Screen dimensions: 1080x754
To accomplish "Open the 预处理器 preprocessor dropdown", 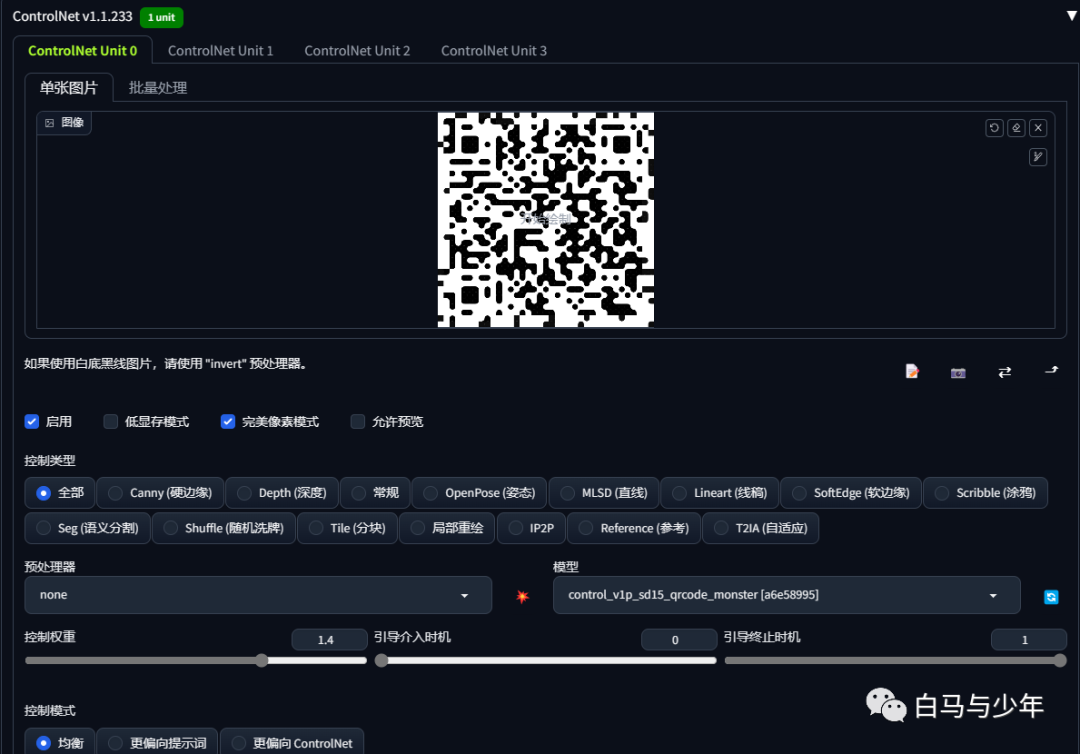I will tap(258, 595).
